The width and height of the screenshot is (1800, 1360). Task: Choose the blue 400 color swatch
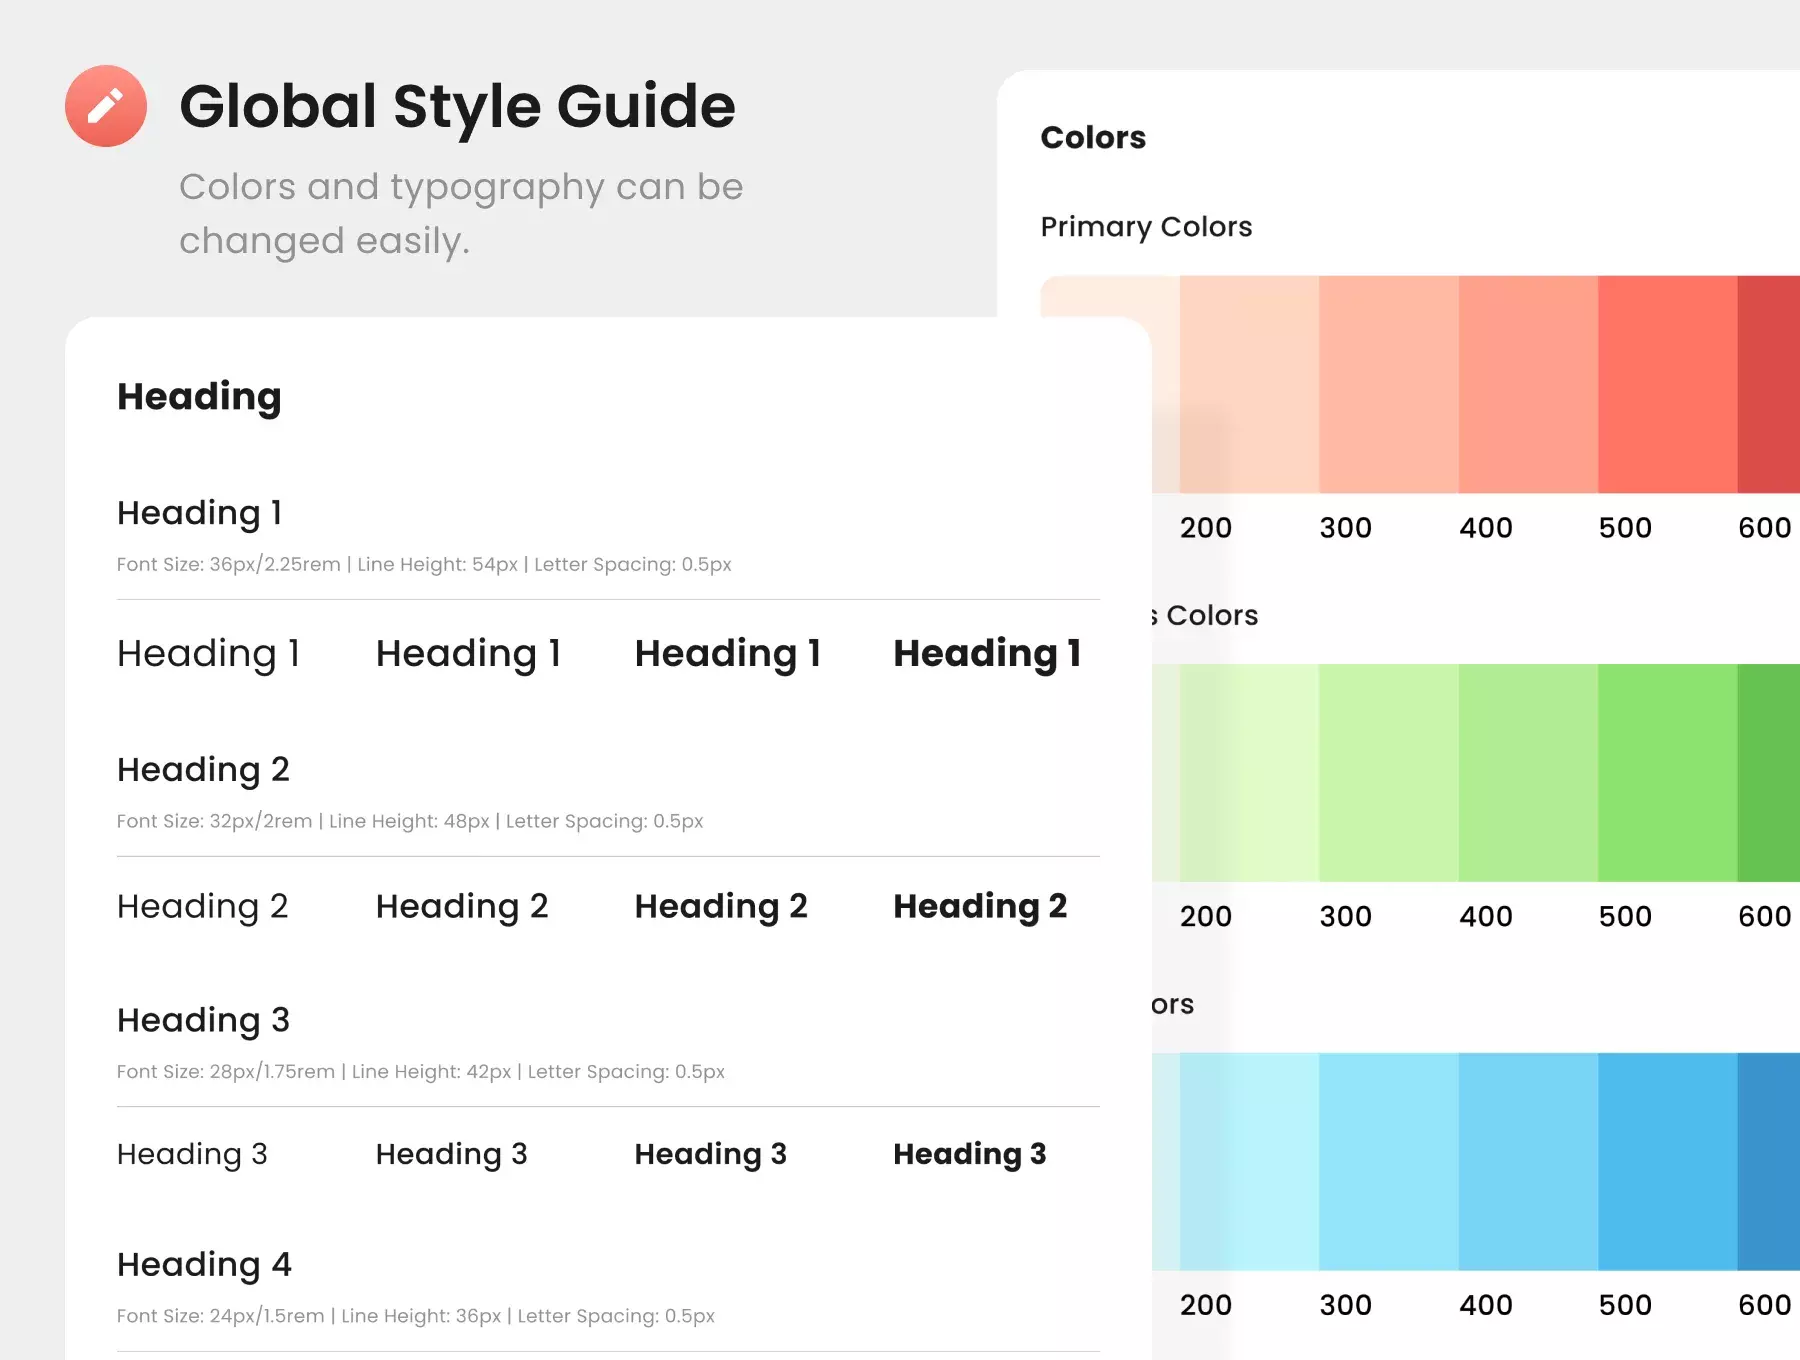tap(1528, 1162)
